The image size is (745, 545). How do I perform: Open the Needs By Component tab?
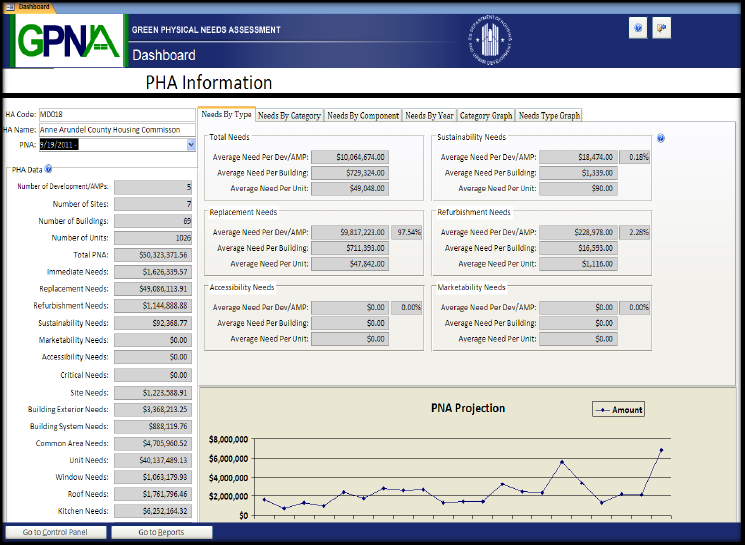[x=363, y=115]
